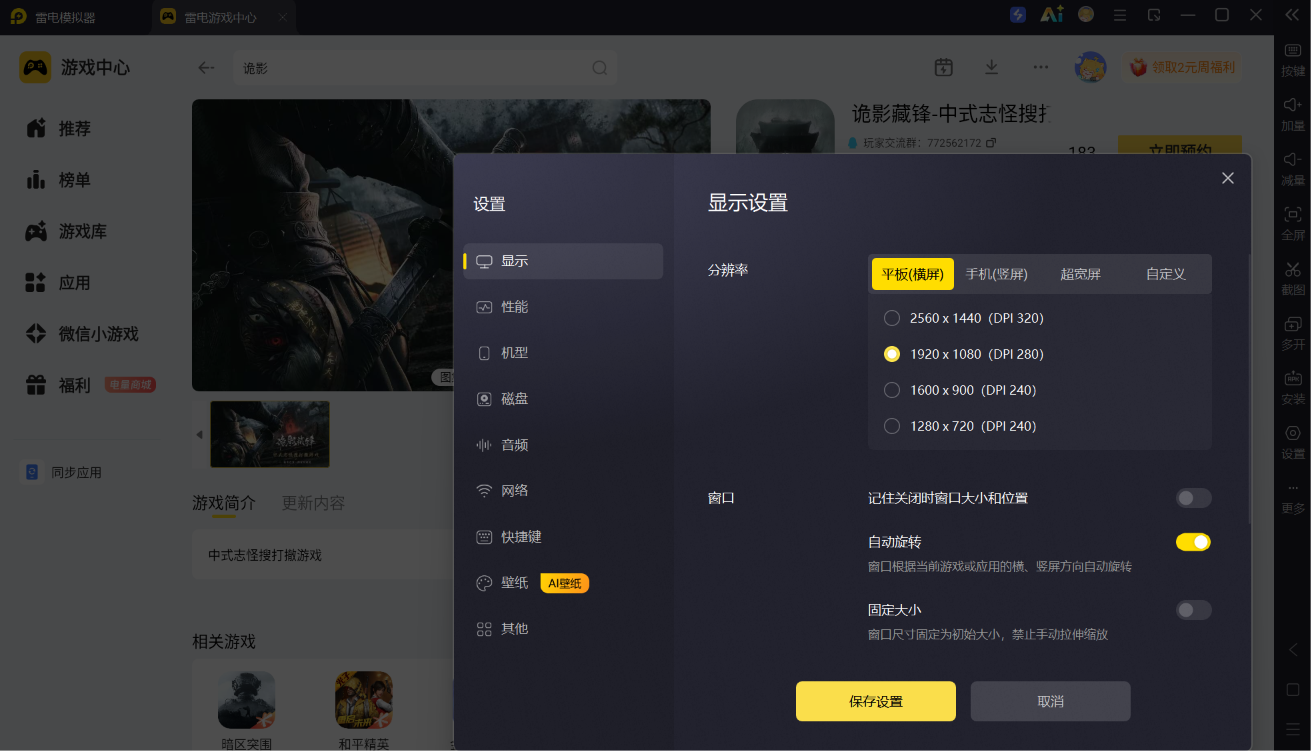Click the download arrow icon in top bar
The width and height of the screenshot is (1311, 751).
coord(991,67)
